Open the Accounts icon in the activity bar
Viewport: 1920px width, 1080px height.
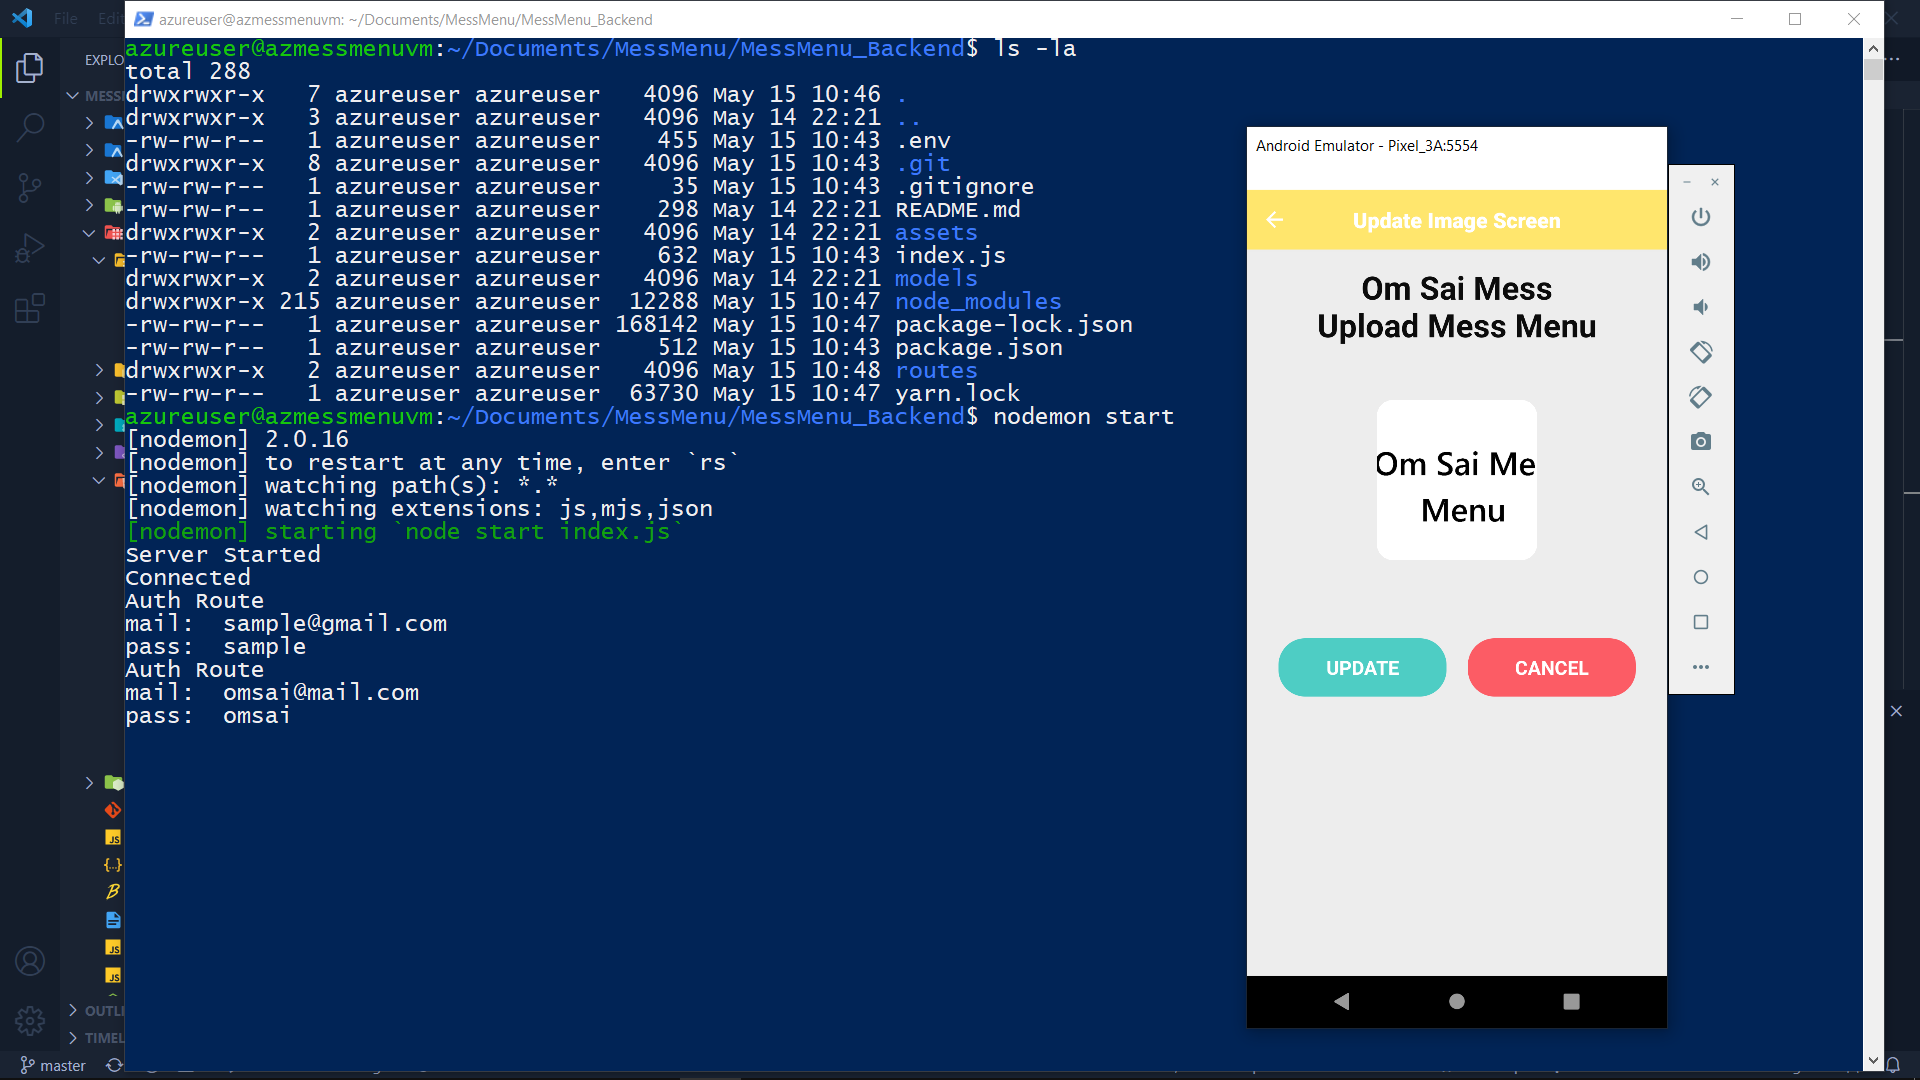pos(30,960)
